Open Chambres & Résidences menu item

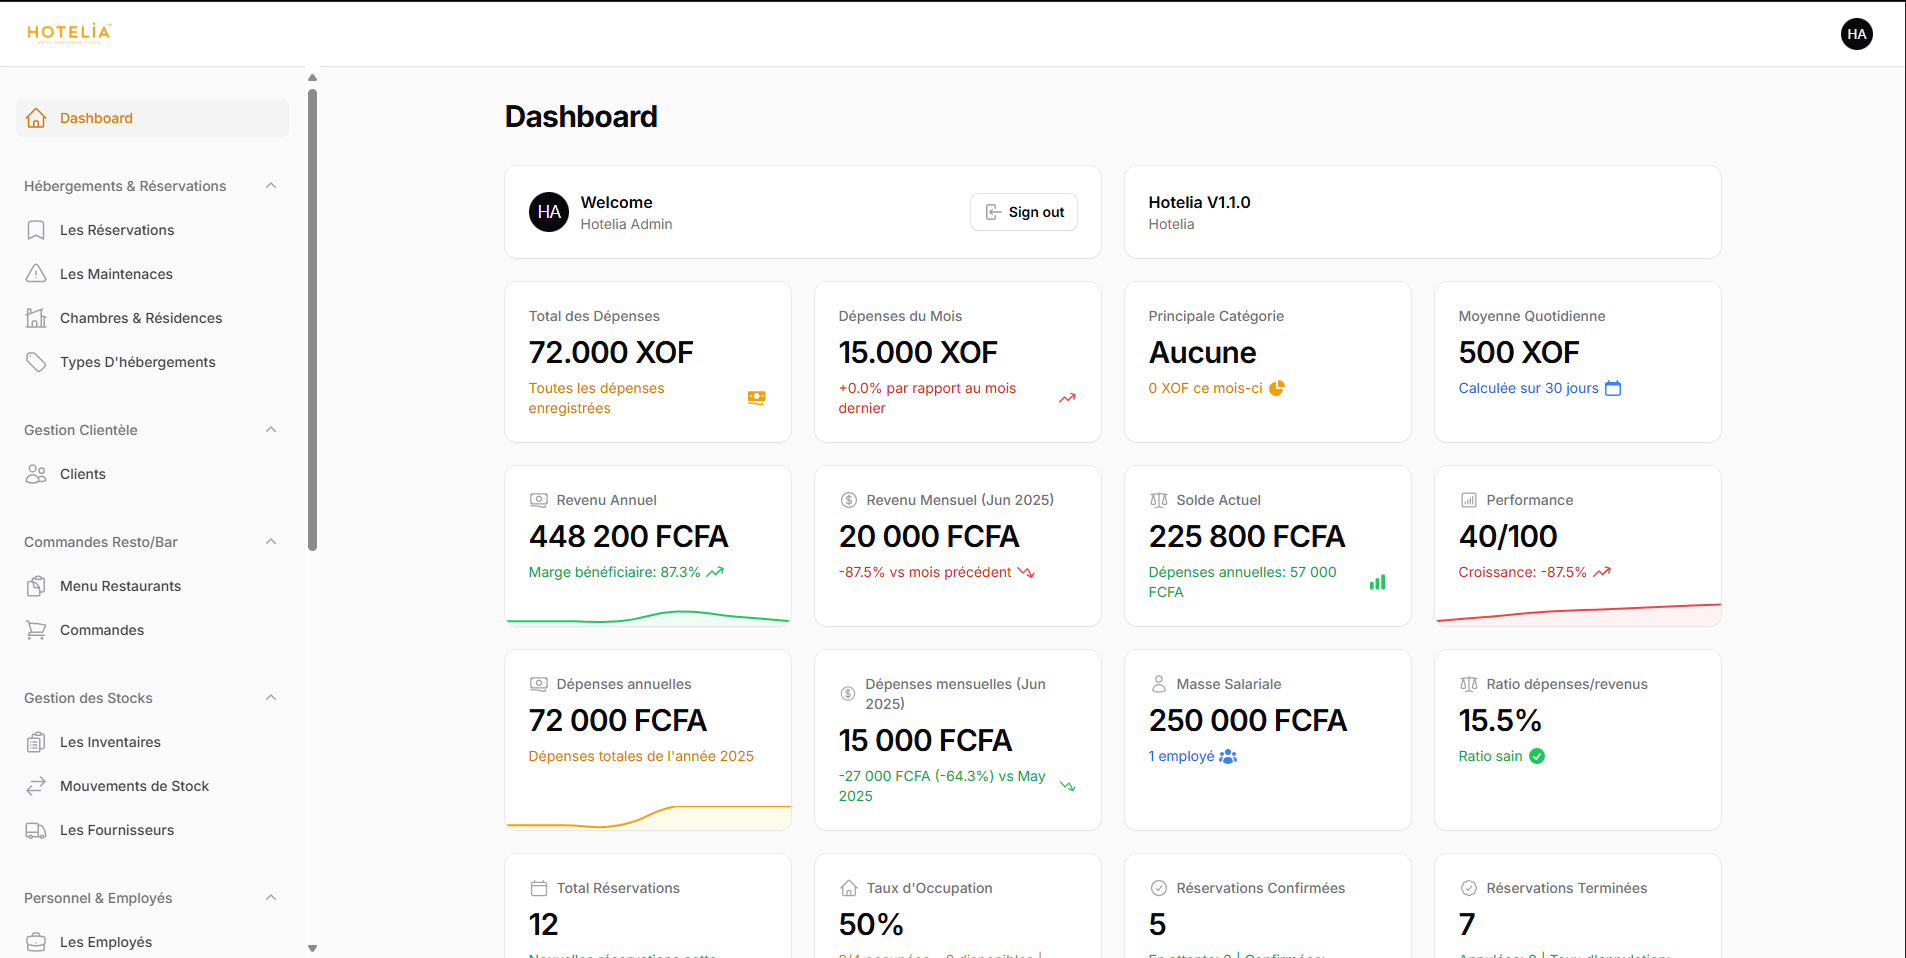[x=141, y=318]
